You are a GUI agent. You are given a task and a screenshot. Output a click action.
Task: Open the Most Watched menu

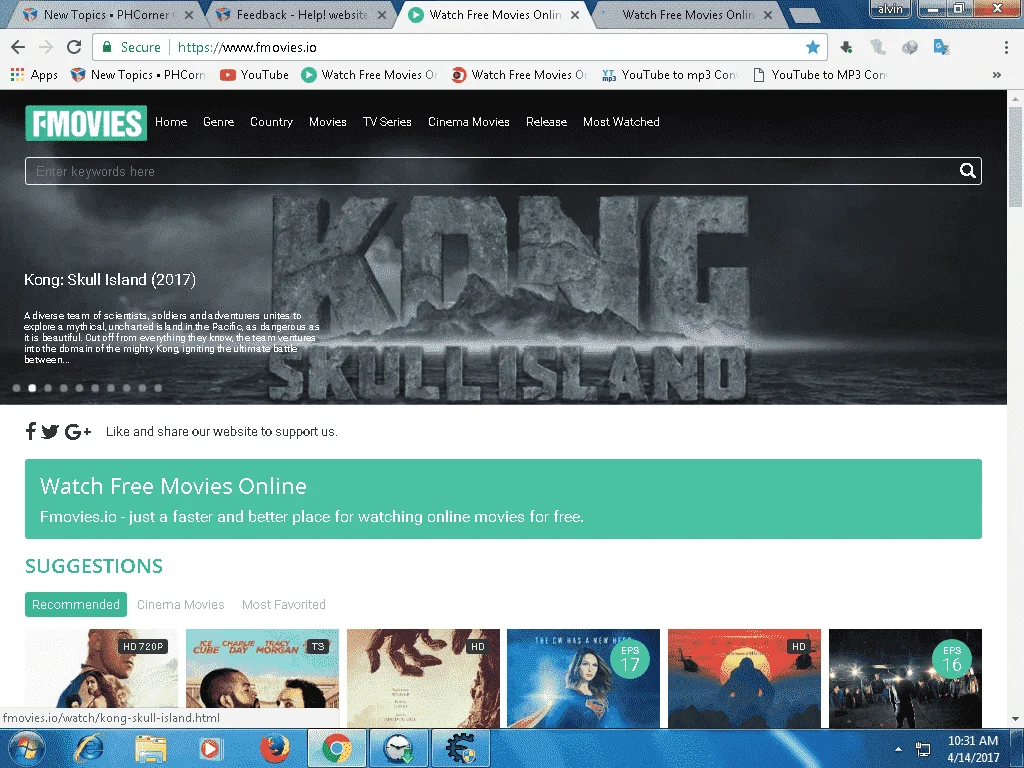click(x=621, y=122)
